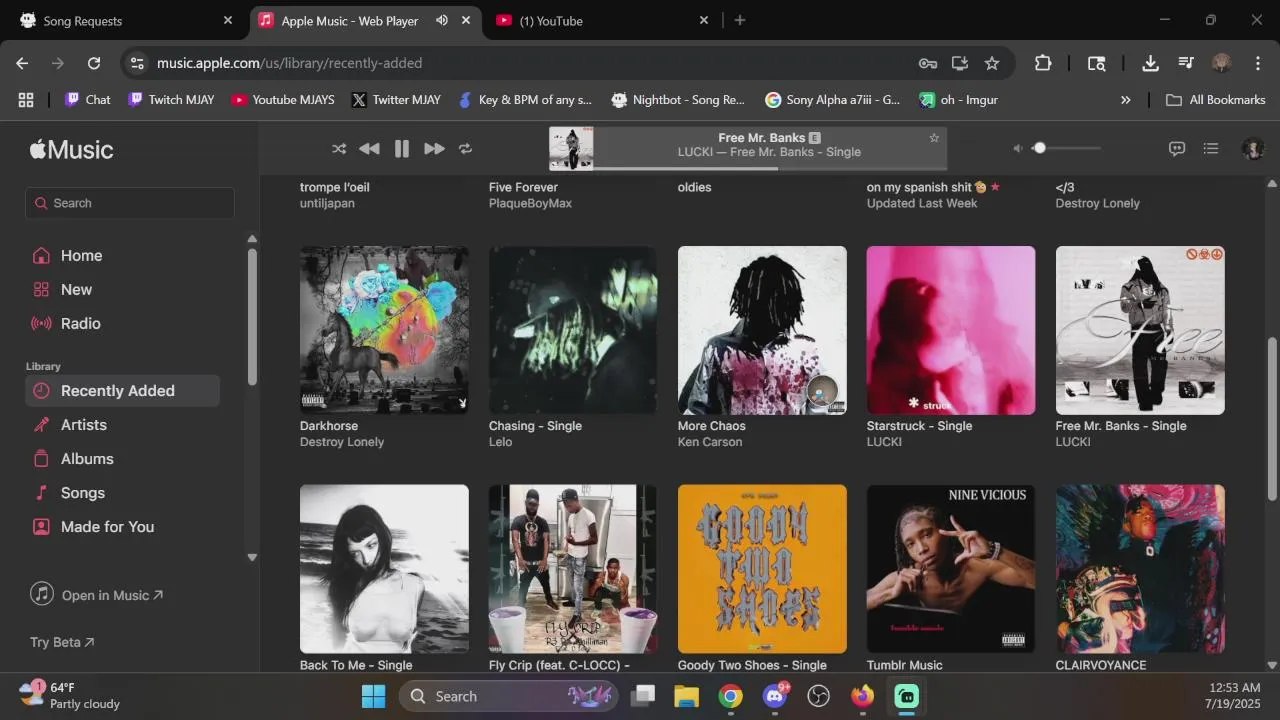The width and height of the screenshot is (1280, 720).
Task: Open the browser extensions puzzle icon
Action: [1043, 63]
